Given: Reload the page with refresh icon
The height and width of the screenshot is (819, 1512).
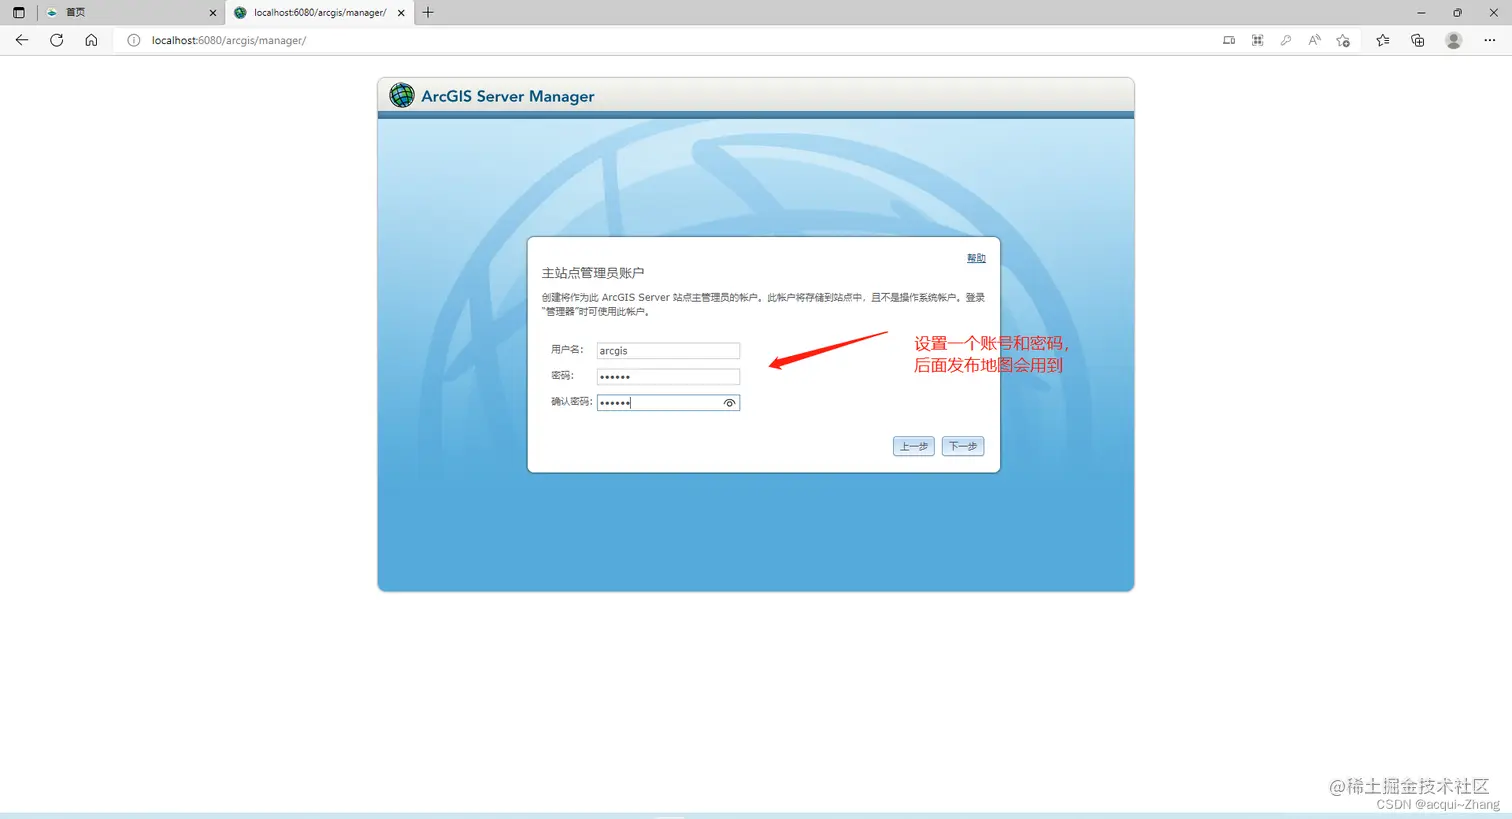Looking at the screenshot, I should point(57,40).
